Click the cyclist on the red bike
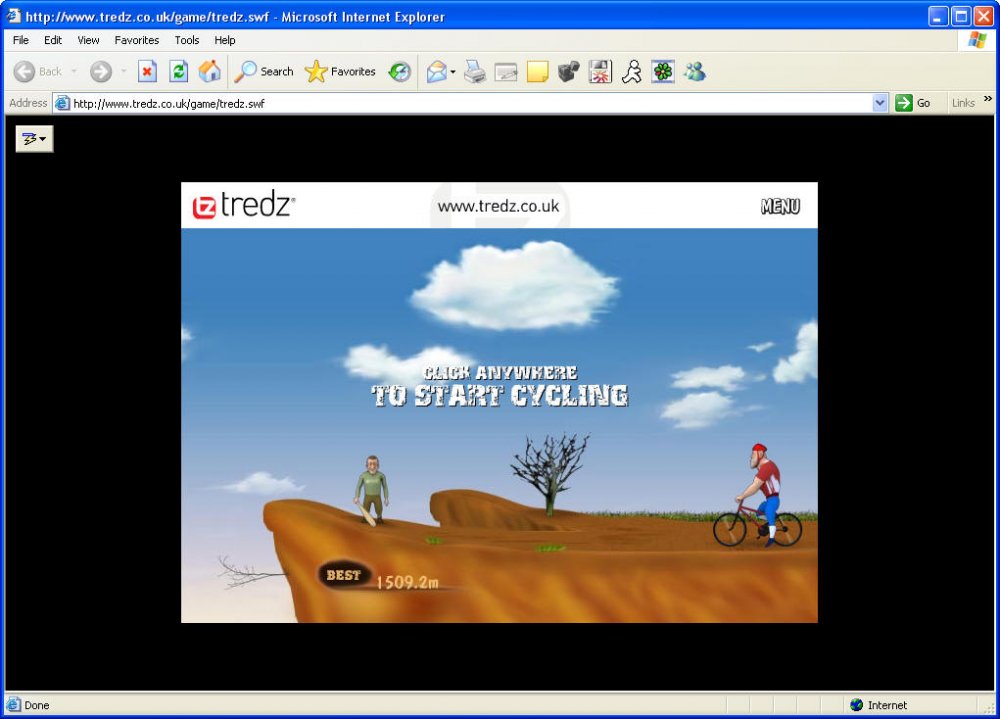Viewport: 1000px width, 719px height. tap(759, 496)
